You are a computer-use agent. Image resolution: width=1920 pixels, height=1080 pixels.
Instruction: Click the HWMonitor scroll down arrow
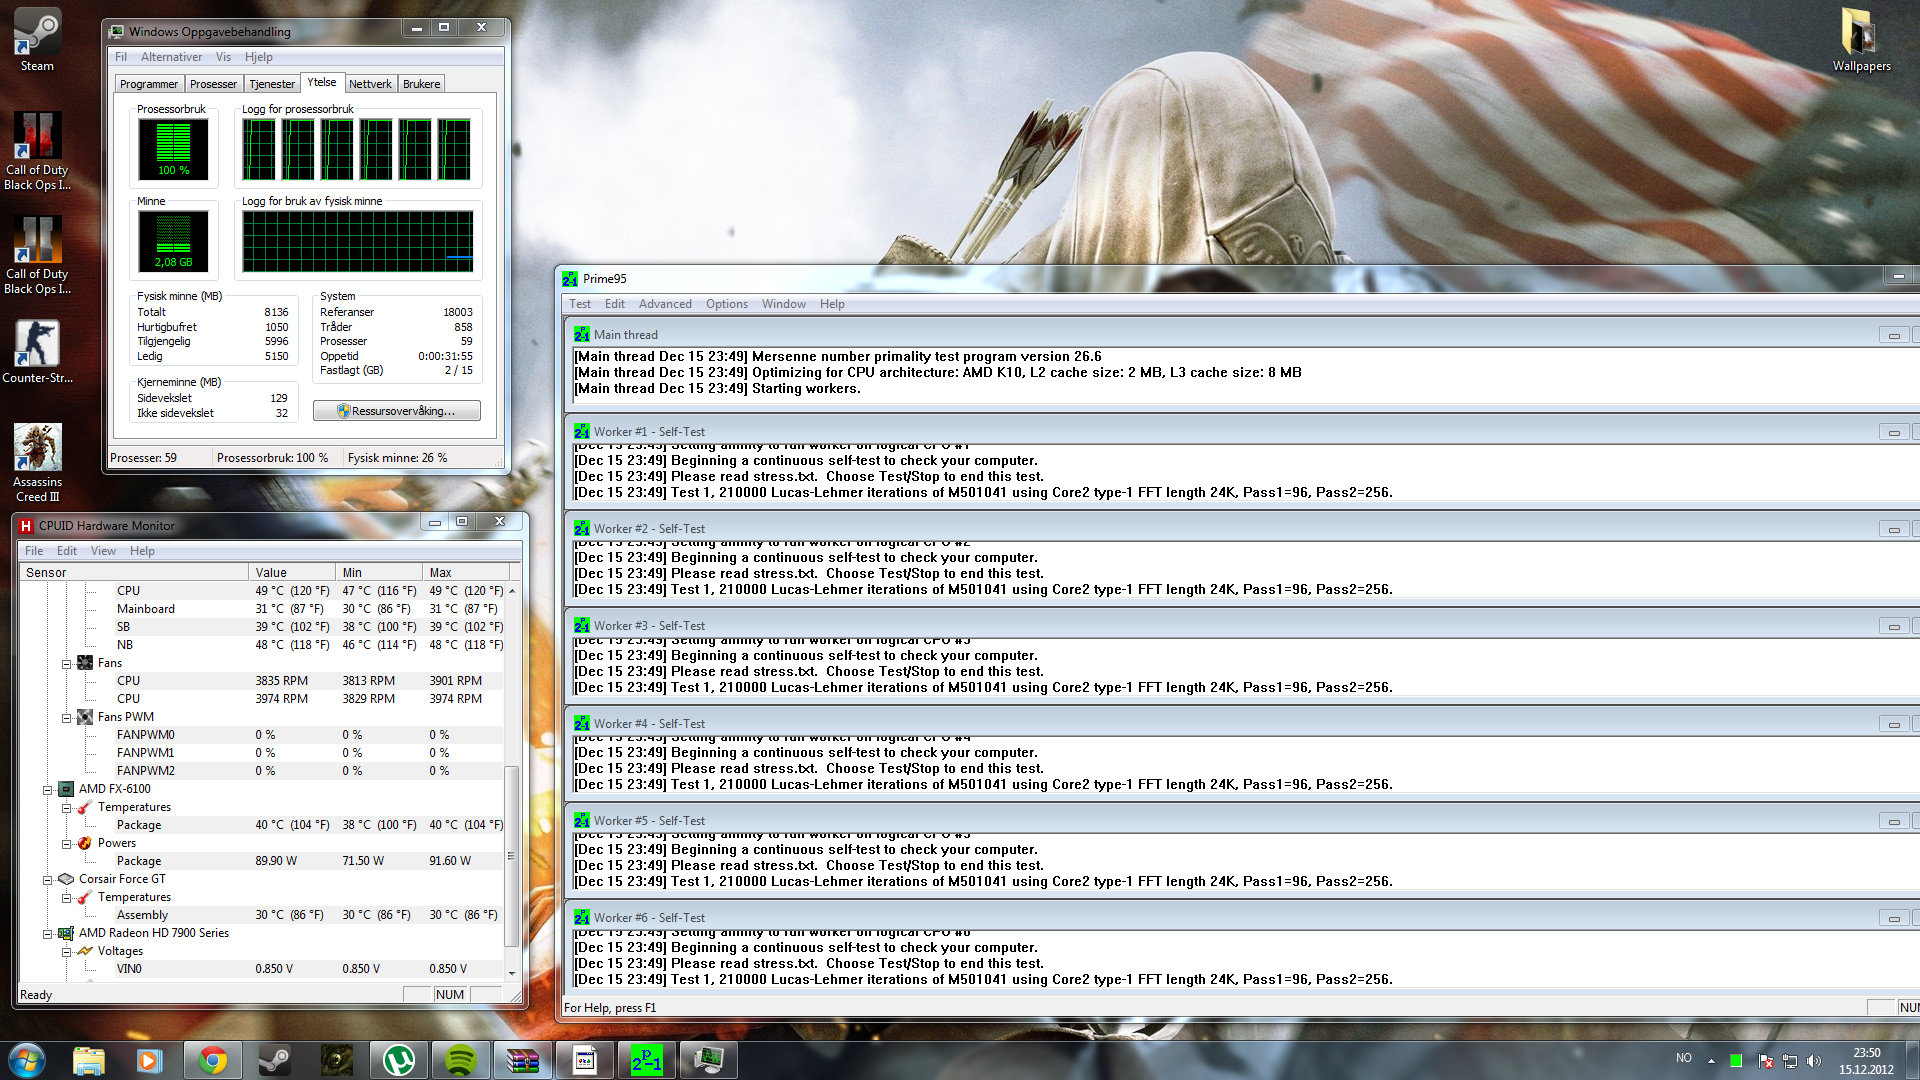click(512, 973)
